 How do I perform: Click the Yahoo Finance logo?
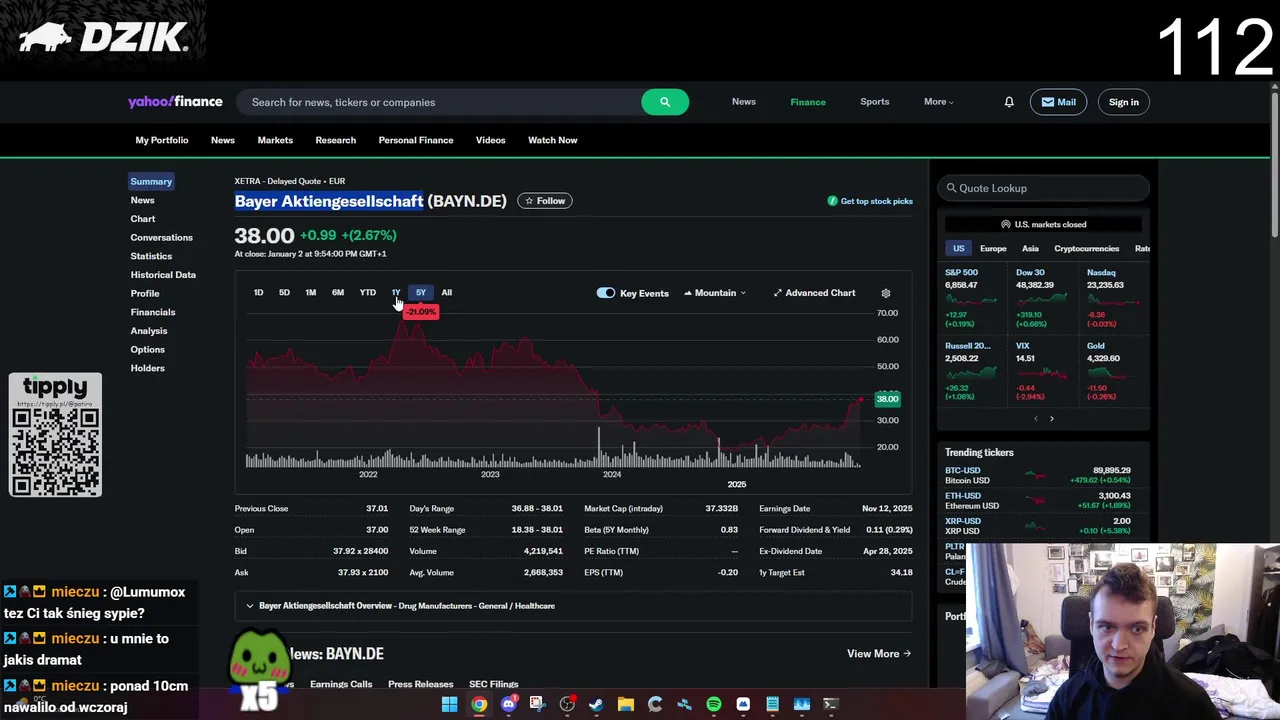coord(175,102)
